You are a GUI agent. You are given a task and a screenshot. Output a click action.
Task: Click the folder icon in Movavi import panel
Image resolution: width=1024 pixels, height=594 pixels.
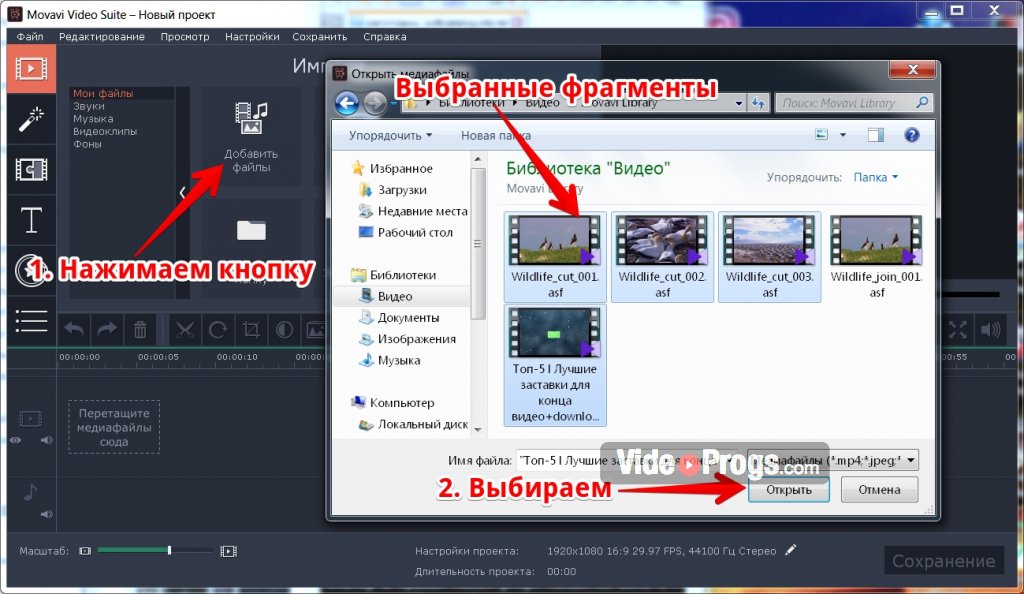(x=251, y=230)
